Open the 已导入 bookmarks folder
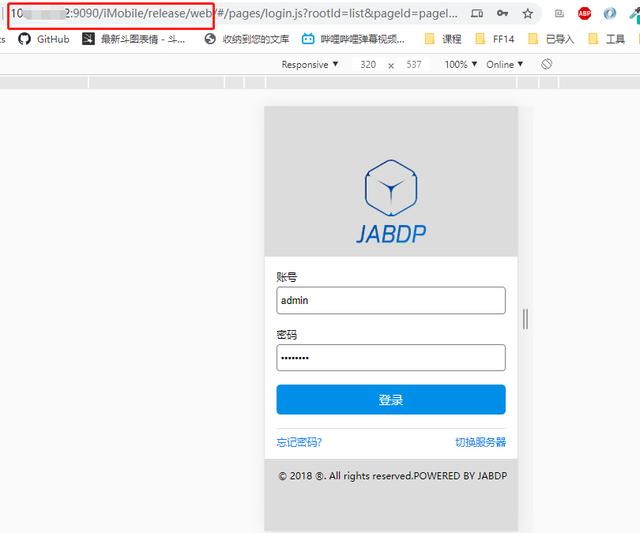 tap(551, 39)
